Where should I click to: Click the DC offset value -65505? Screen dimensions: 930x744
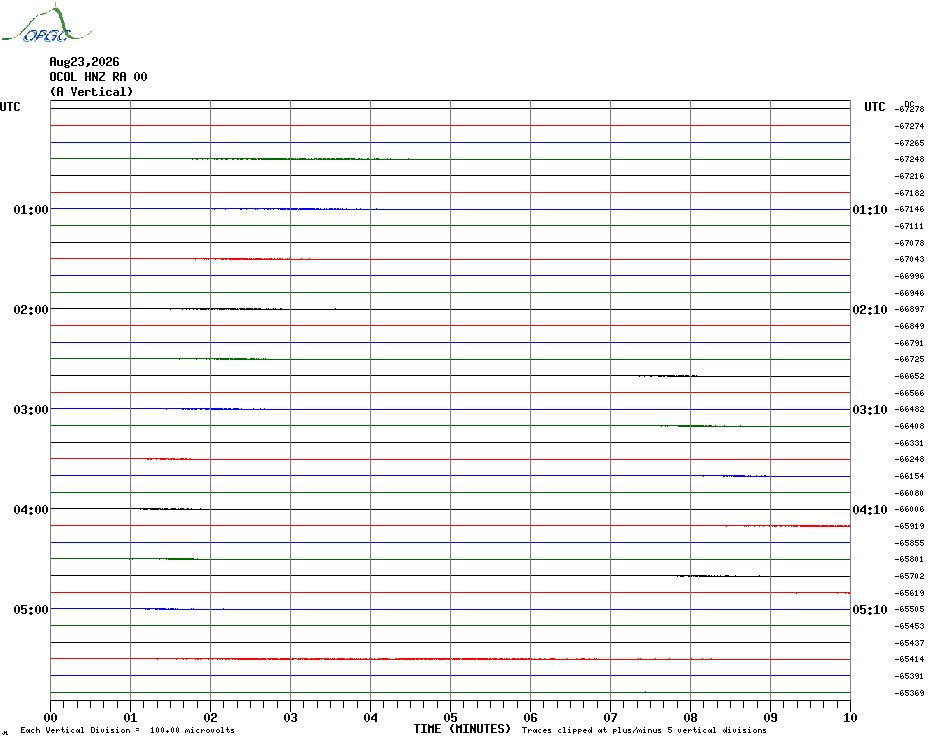coord(909,610)
